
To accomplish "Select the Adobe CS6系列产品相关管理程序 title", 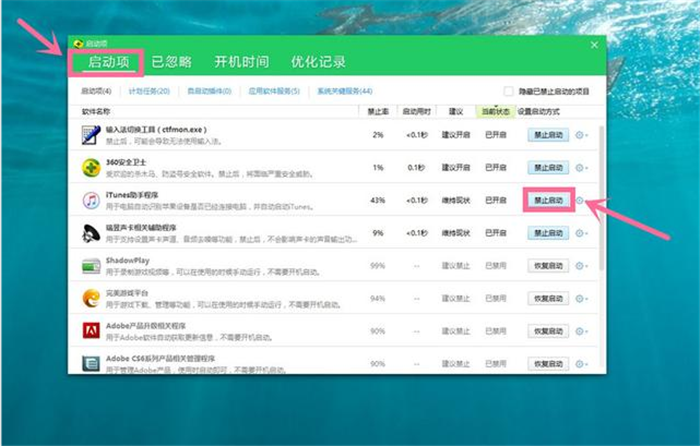I will pos(161,358).
